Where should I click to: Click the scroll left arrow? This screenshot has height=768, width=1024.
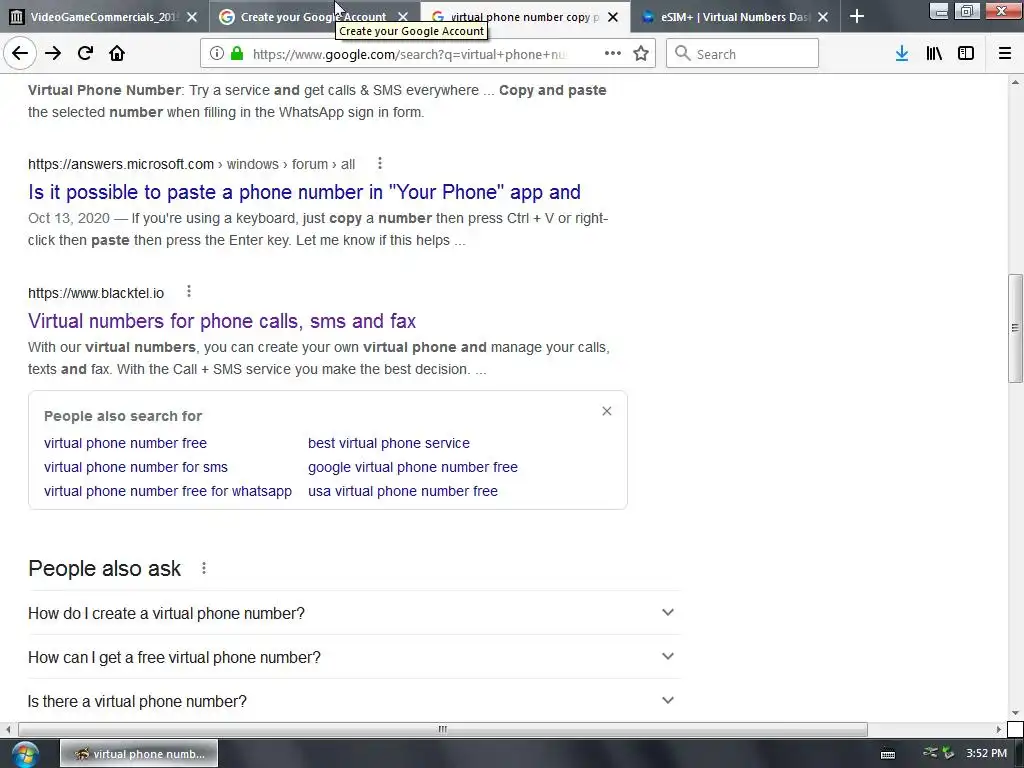point(8,729)
